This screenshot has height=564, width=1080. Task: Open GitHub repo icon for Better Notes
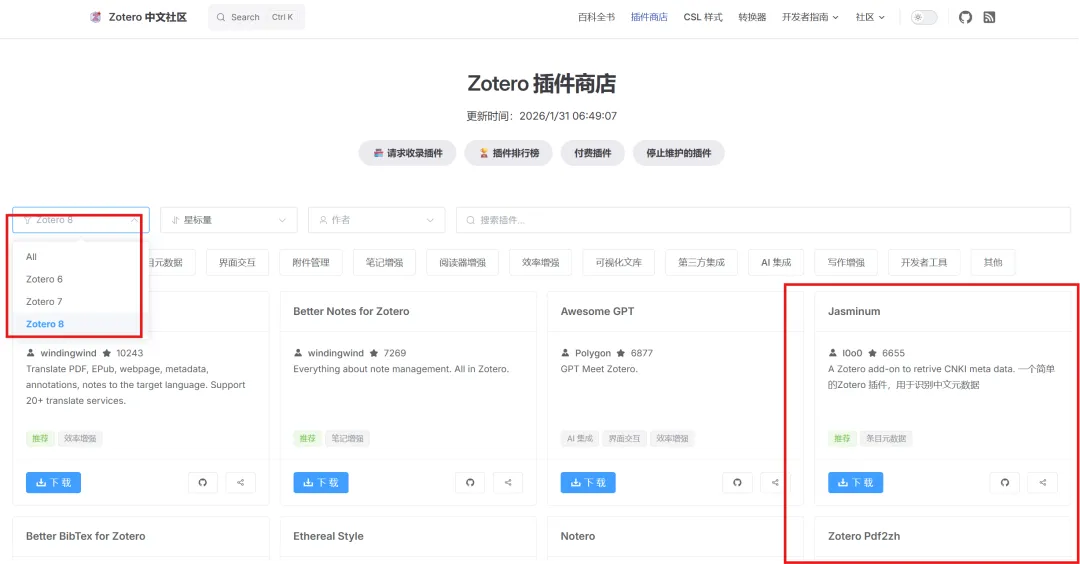[470, 483]
